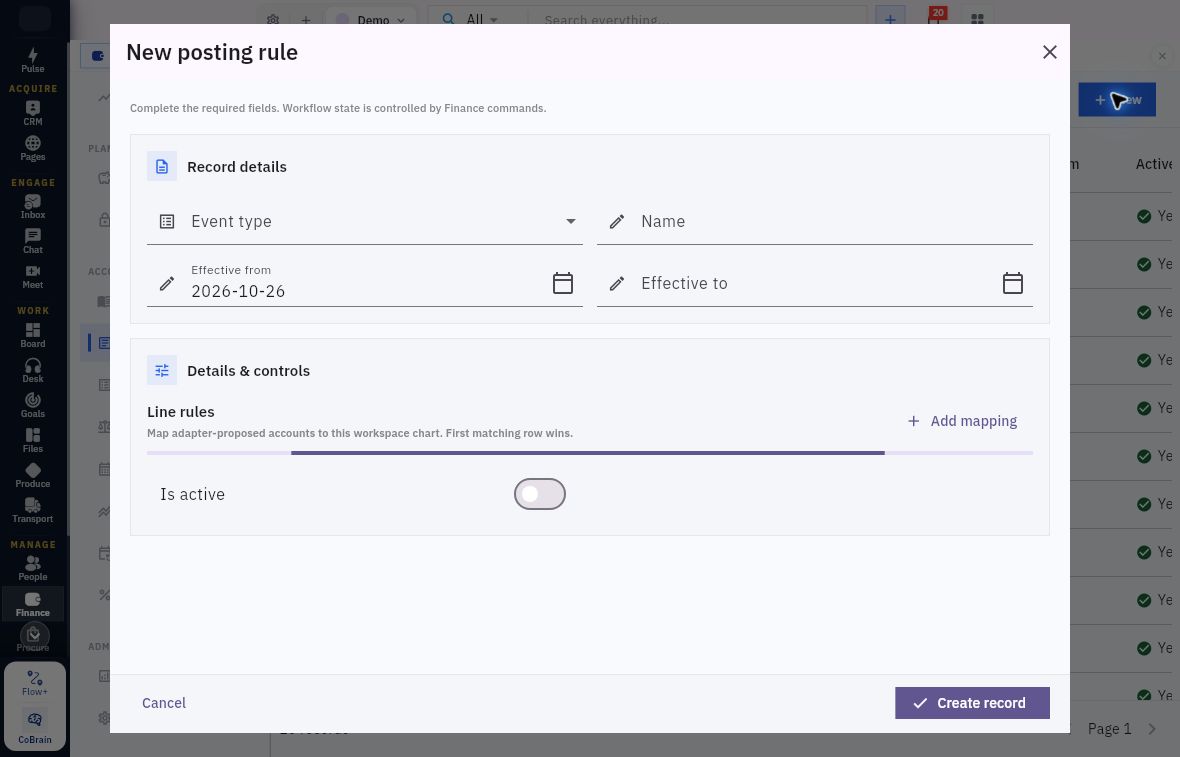Open Pages module in sidebar
The height and width of the screenshot is (757, 1180).
tap(32, 149)
